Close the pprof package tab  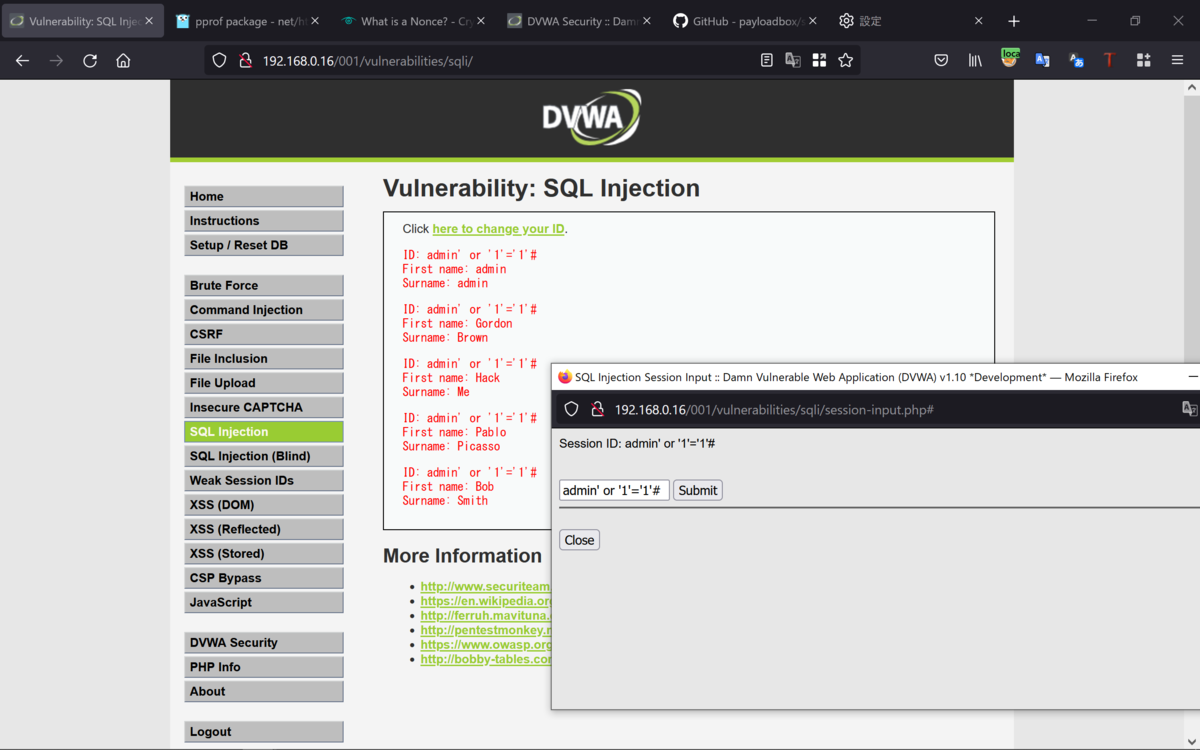click(315, 21)
